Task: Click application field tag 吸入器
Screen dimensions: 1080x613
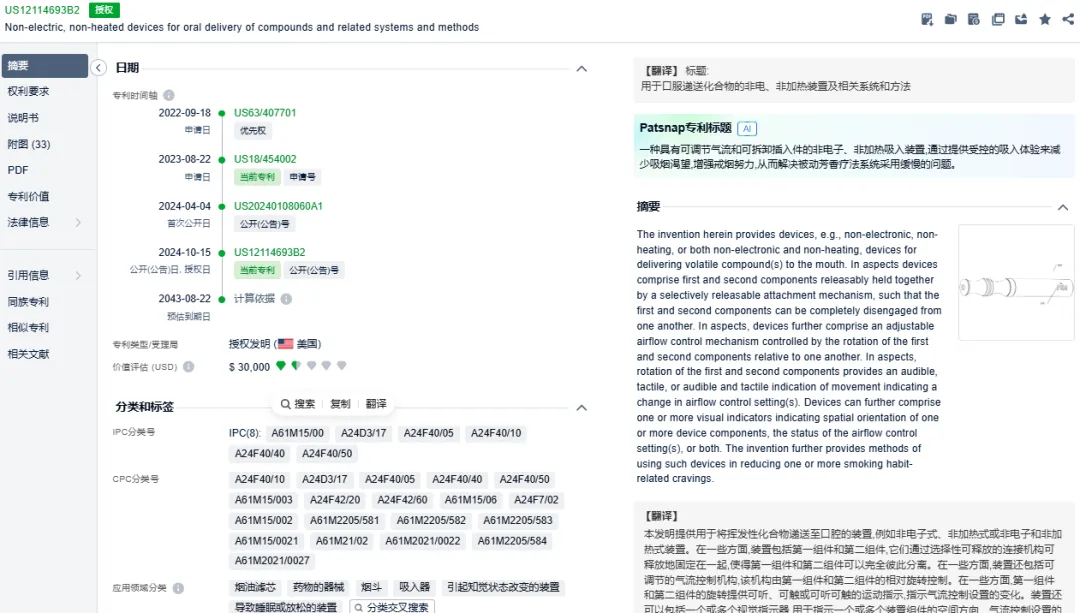Action: (x=415, y=588)
